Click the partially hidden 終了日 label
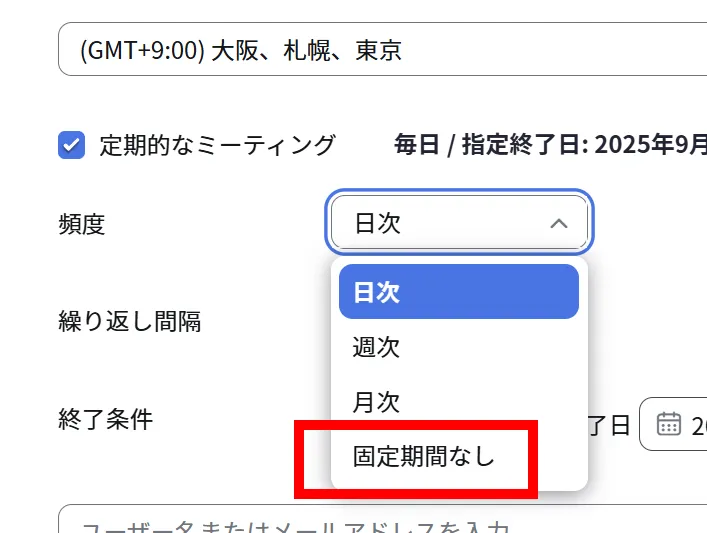 pyautogui.click(x=610, y=425)
